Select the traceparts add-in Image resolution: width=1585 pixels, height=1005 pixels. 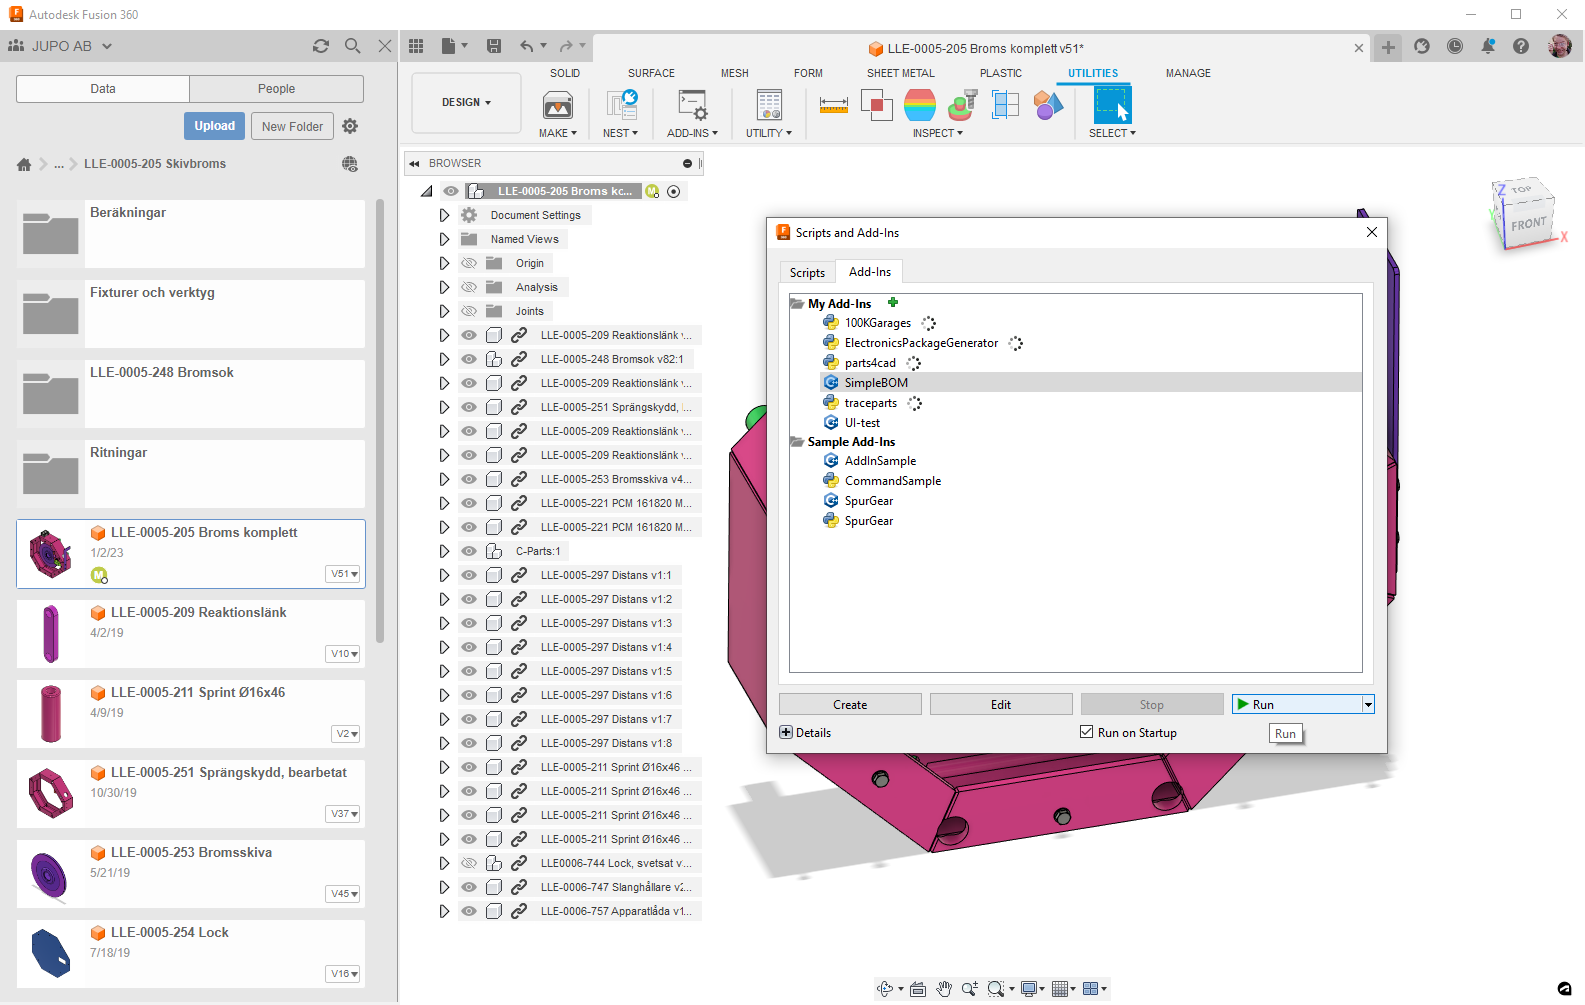[870, 403]
